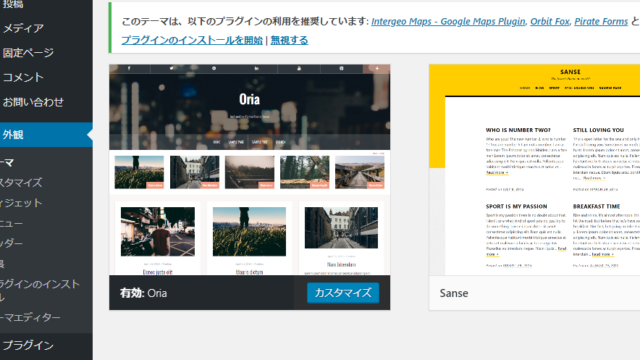
Task: Click Facebook icon in Oria preview
Action: (x=129, y=69)
